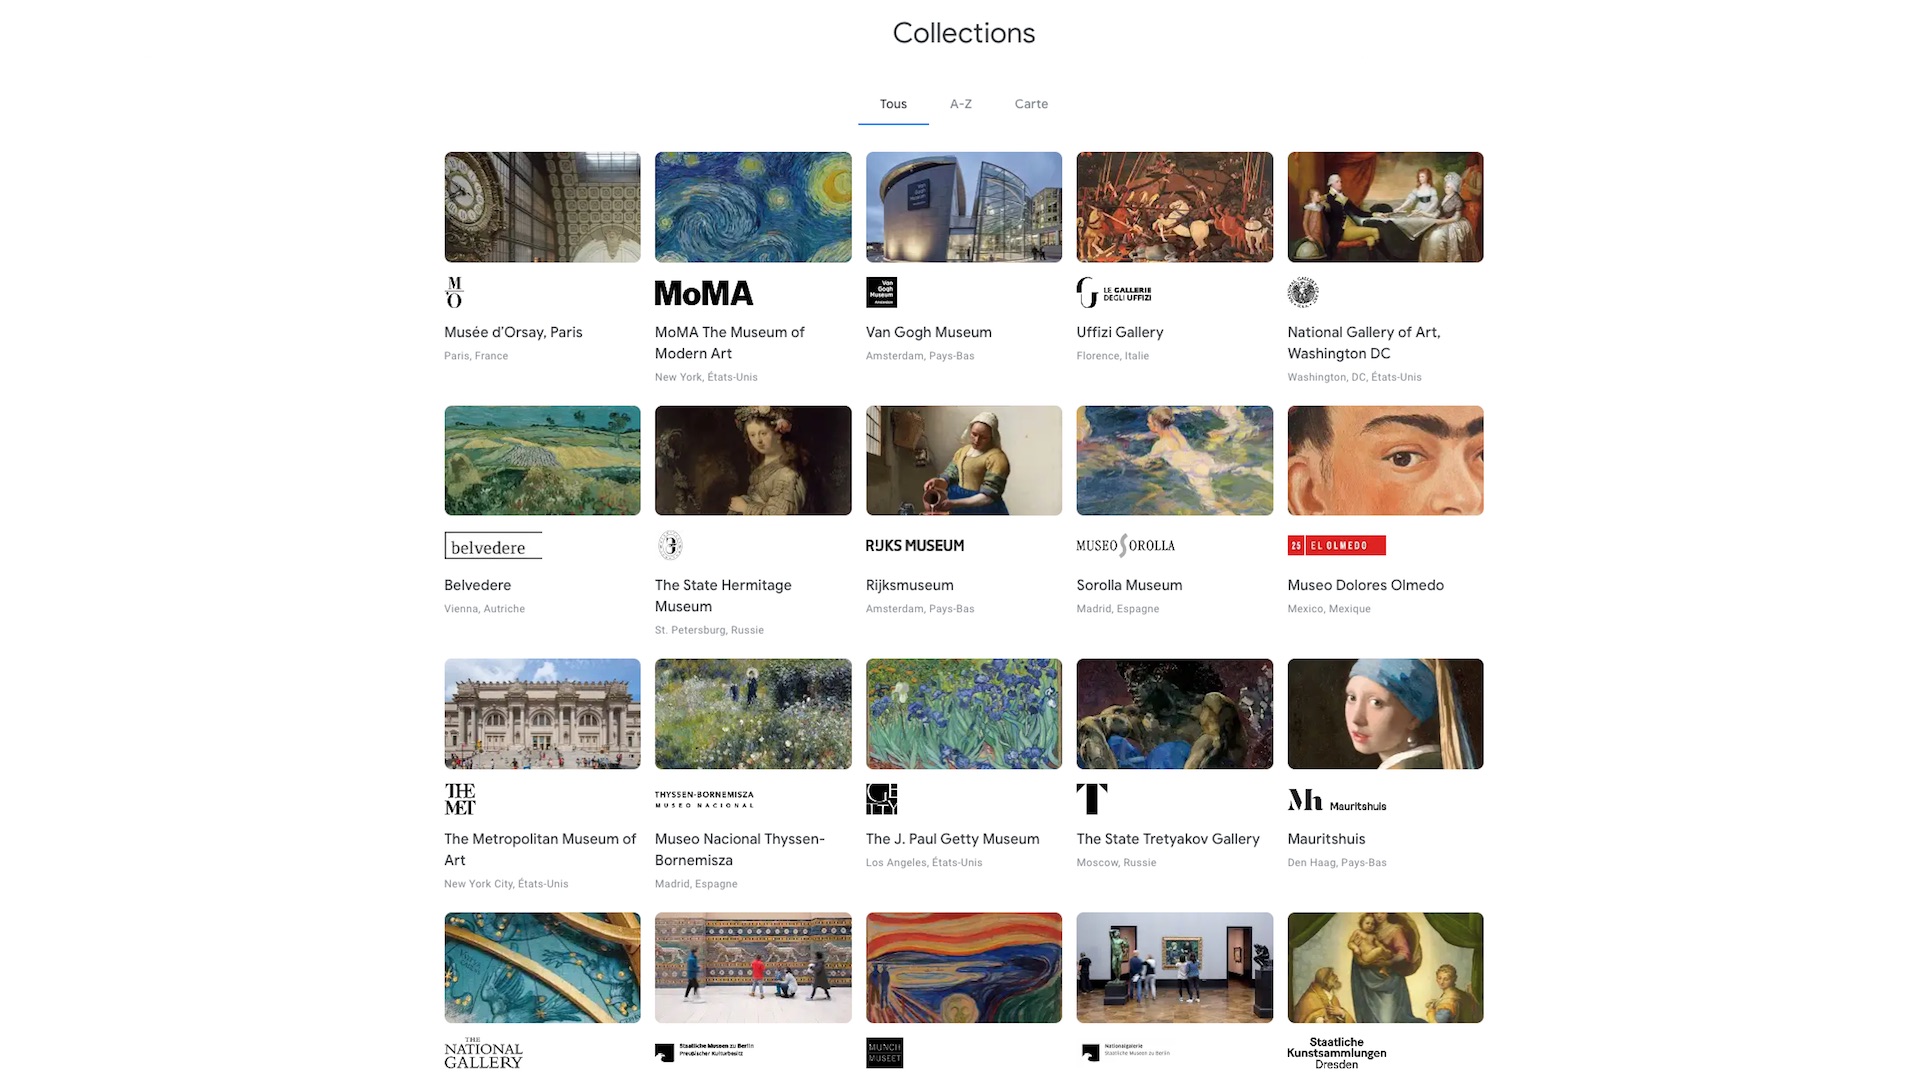Image resolution: width=1920 pixels, height=1080 pixels.
Task: Click the Frida Kahlo face thumbnail
Action: tap(1386, 460)
